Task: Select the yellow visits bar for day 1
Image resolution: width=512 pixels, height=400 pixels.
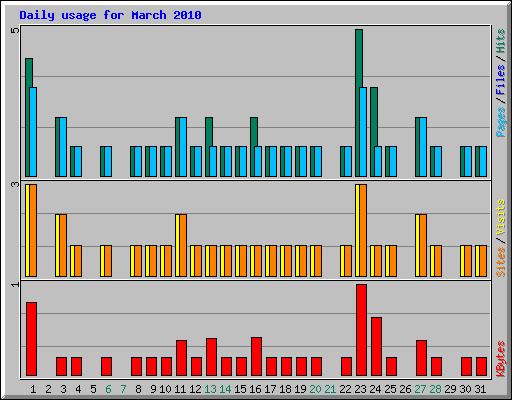Action: pos(28,230)
